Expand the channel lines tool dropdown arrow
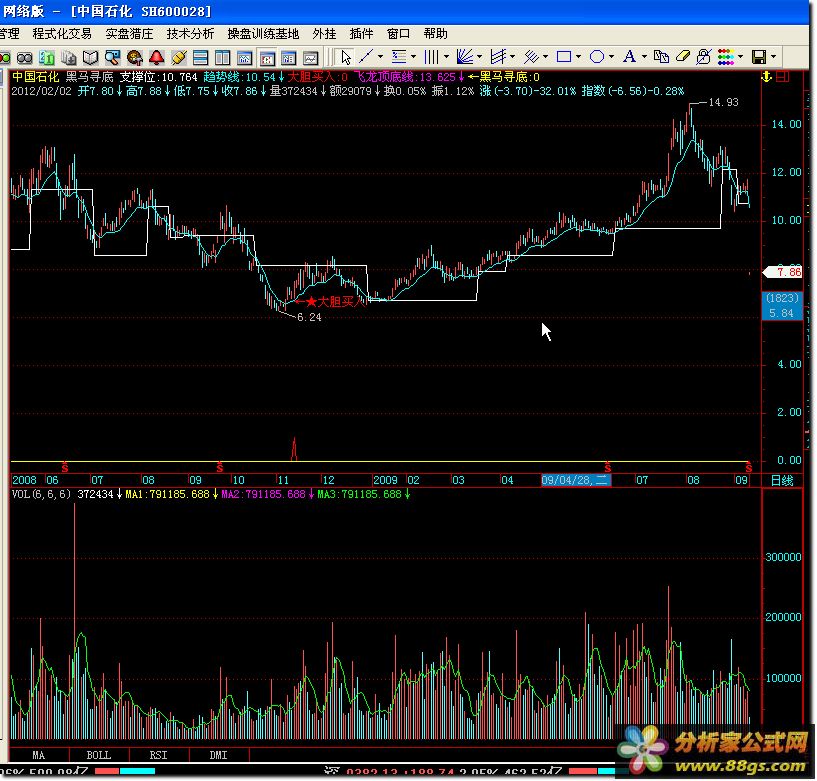 coord(513,57)
